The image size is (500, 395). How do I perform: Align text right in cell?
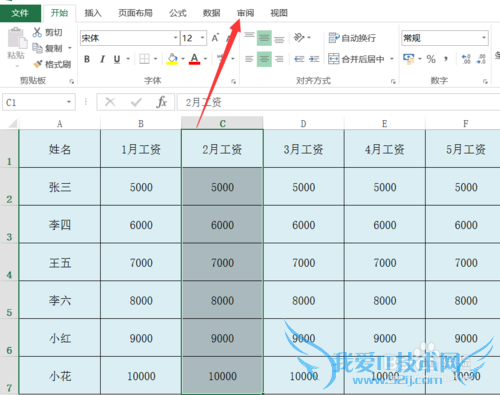click(279, 59)
